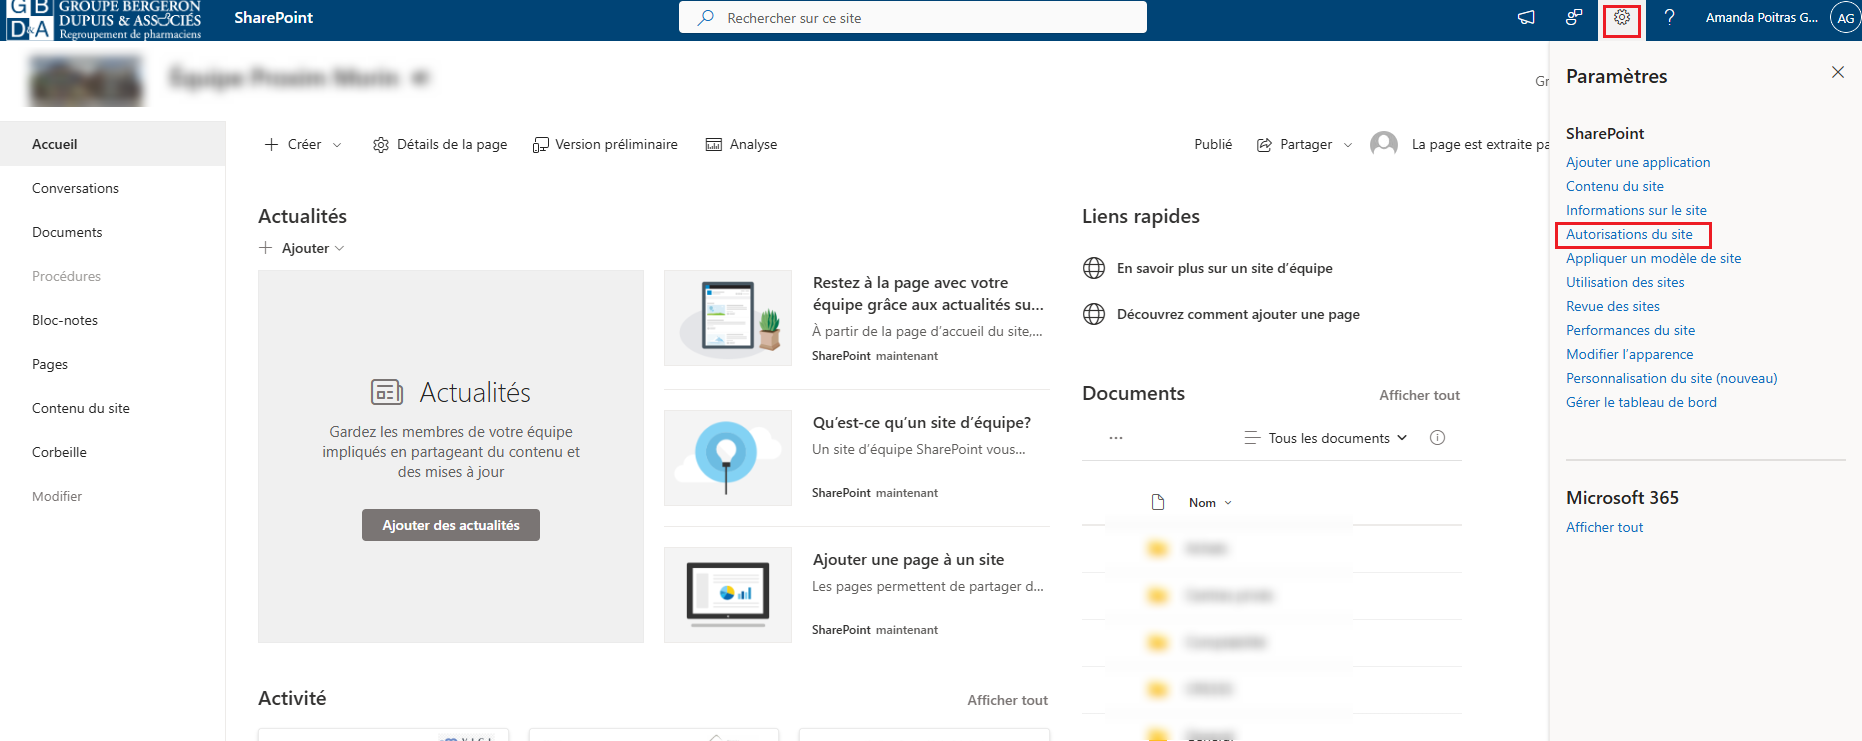Open Revue des sites link
Image resolution: width=1862 pixels, height=741 pixels.
[1613, 306]
